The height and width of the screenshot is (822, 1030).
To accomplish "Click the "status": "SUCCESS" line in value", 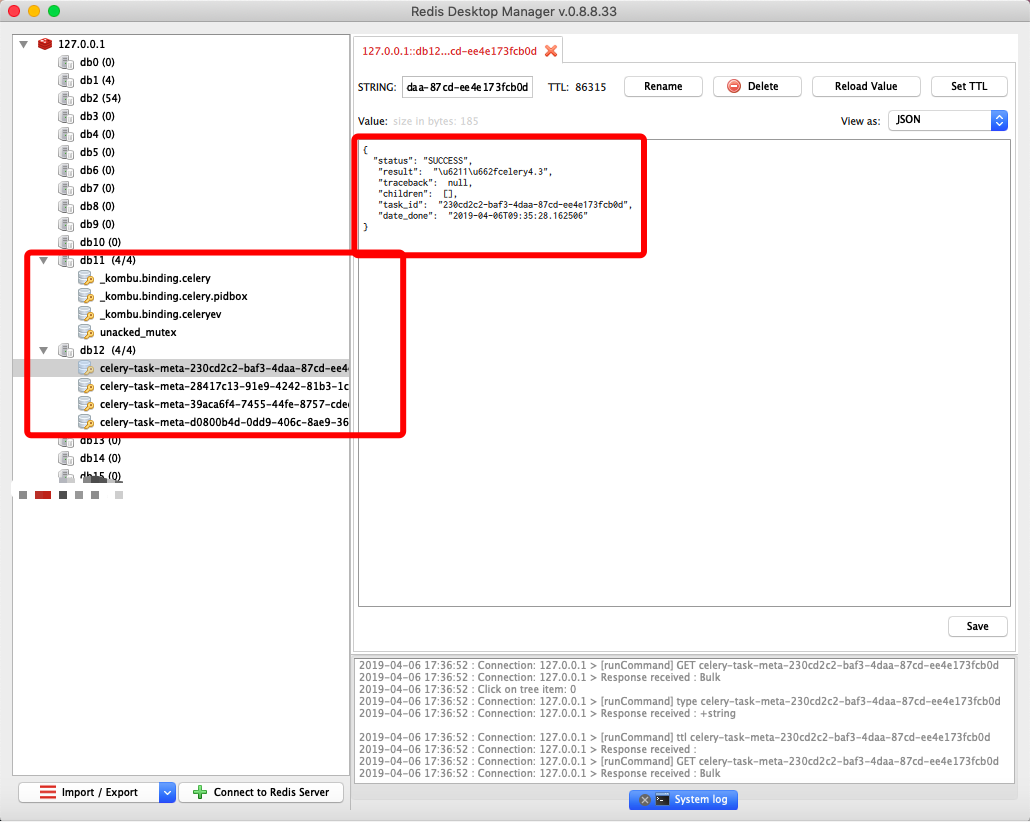I will (422, 160).
